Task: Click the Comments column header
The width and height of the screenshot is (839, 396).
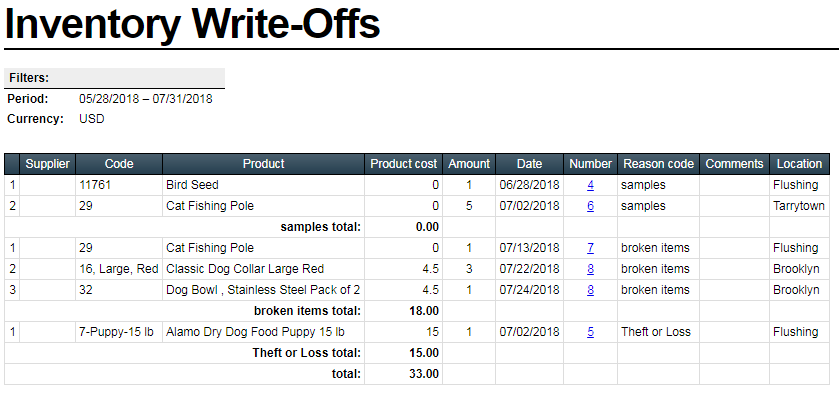Action: coord(734,164)
